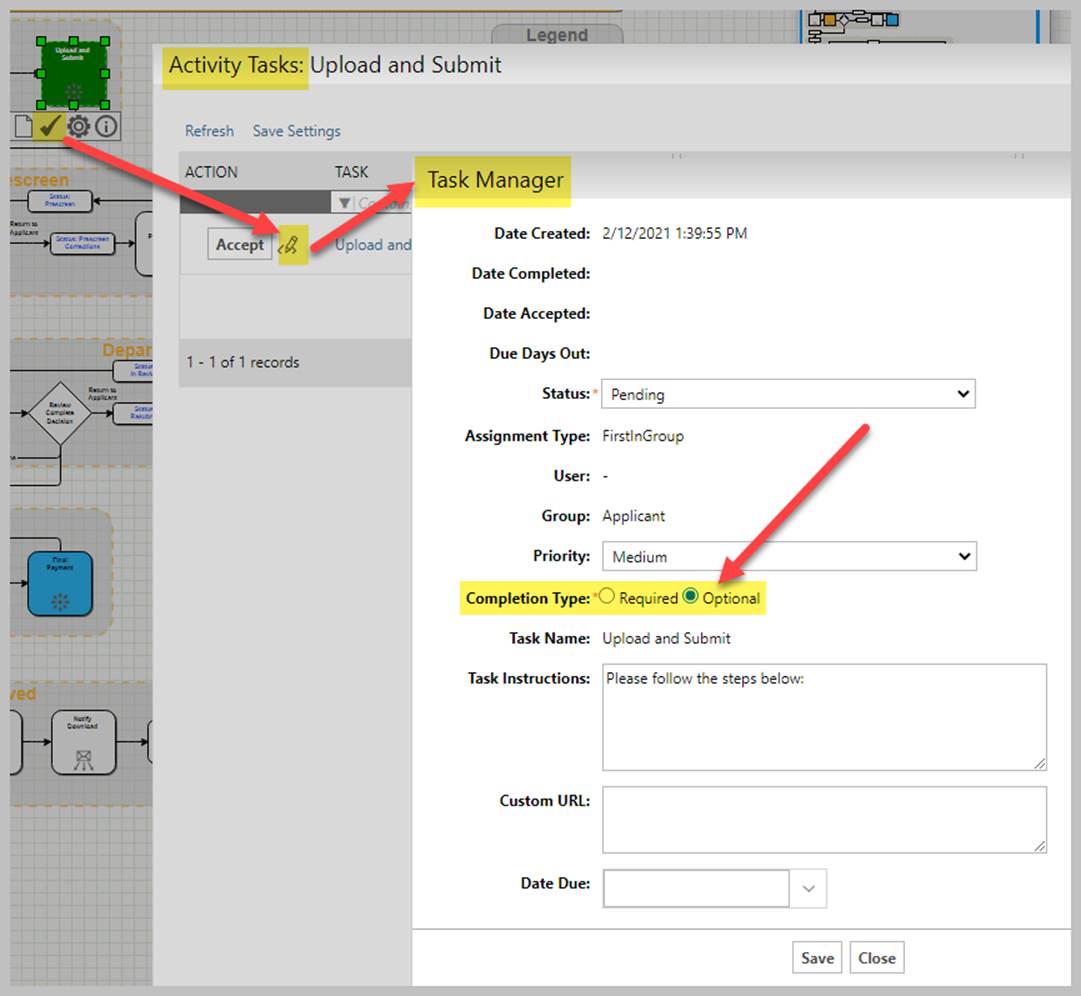Click the blank document icon below the activity

click(22, 126)
